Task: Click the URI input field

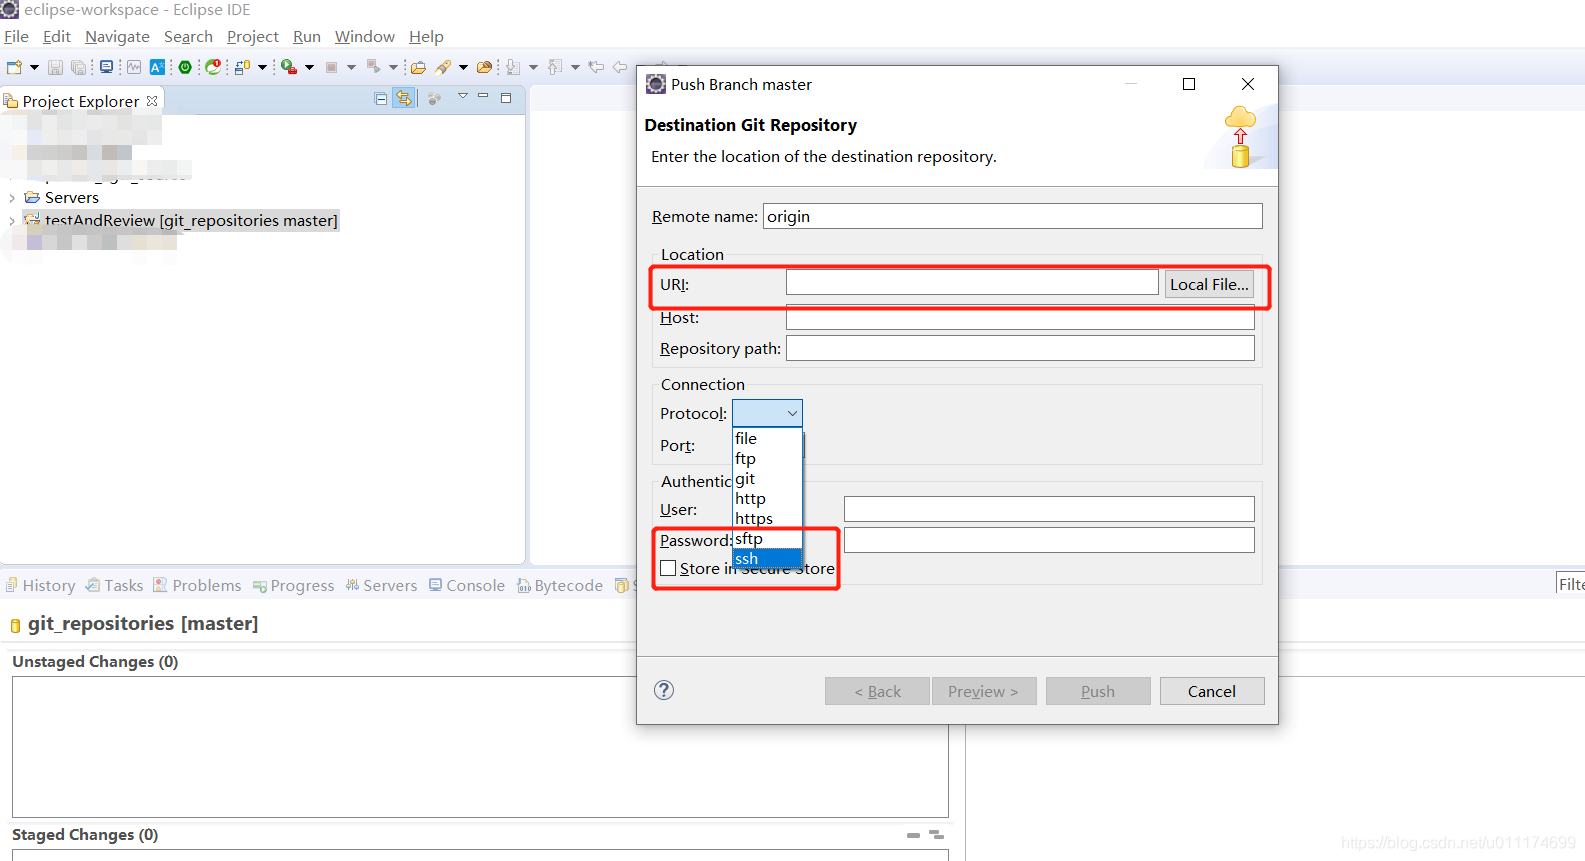Action: (972, 283)
